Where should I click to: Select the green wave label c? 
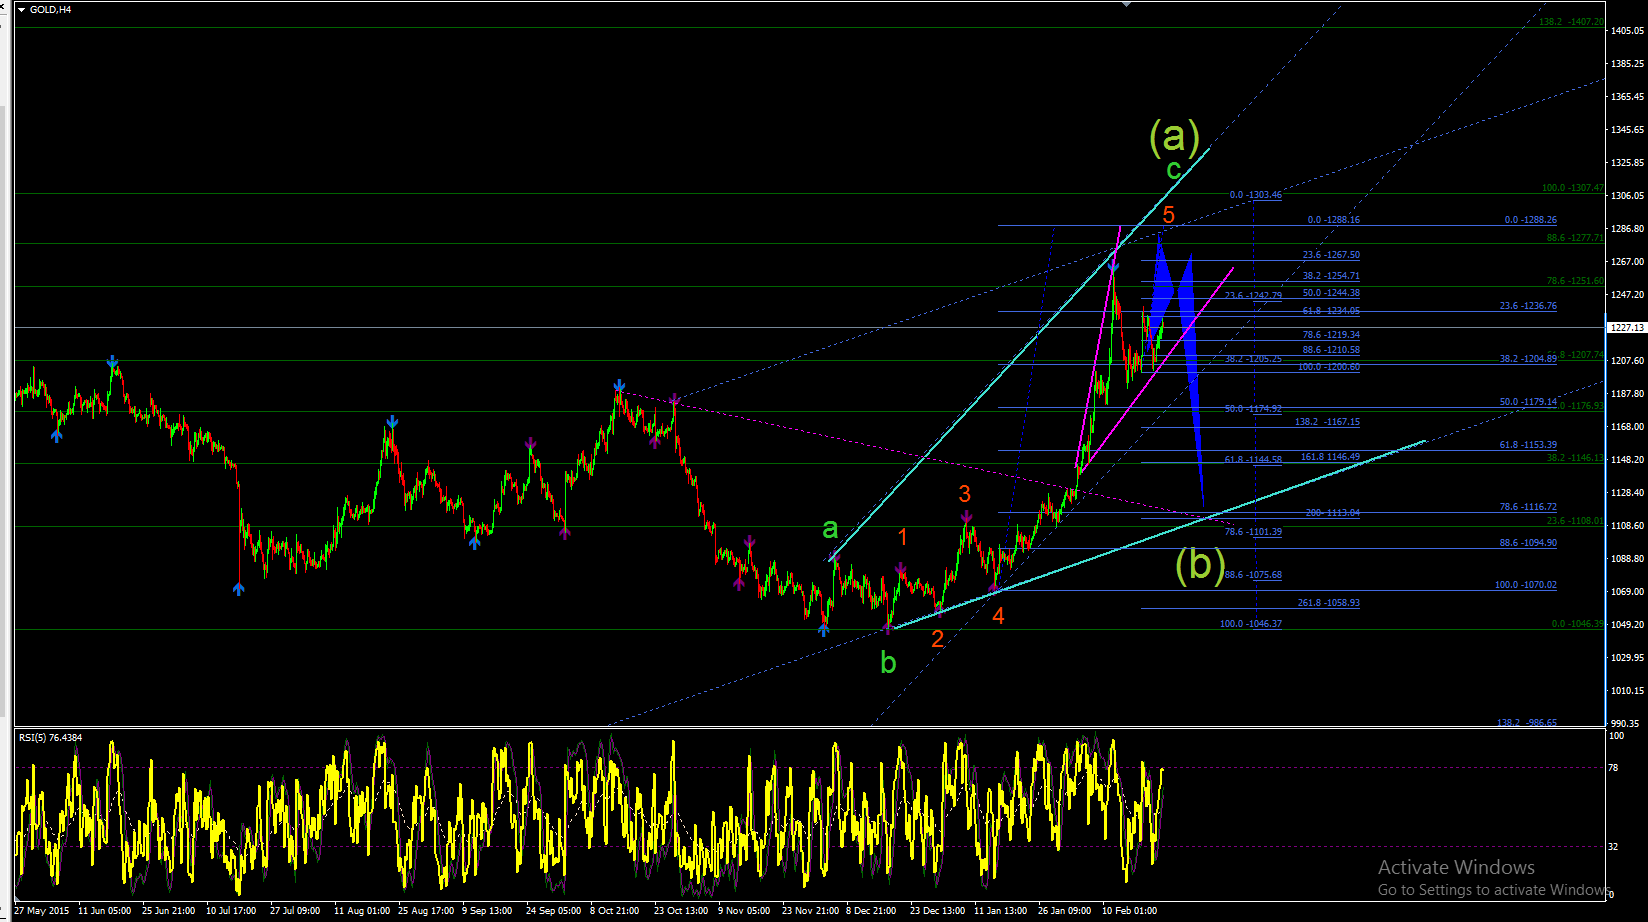pyautogui.click(x=1174, y=170)
